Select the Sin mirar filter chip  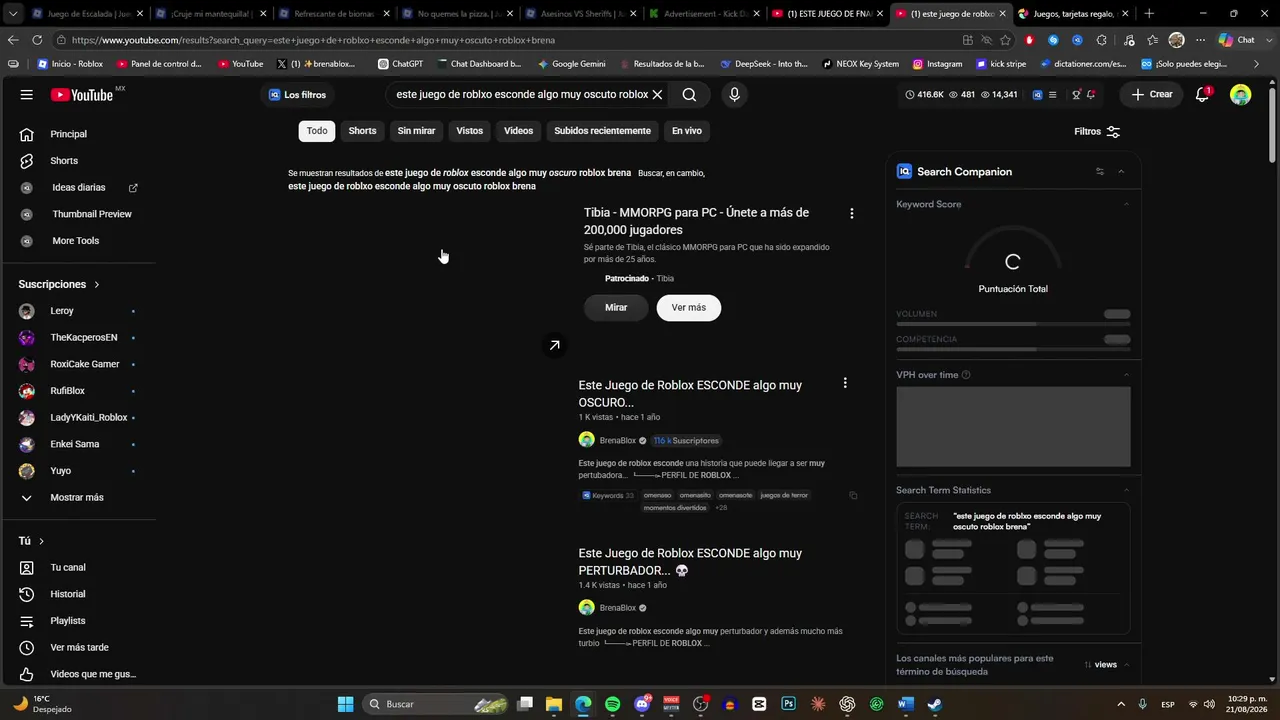tap(416, 131)
